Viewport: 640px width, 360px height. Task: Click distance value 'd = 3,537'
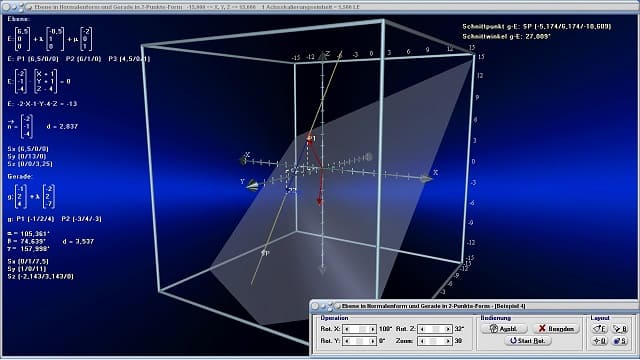(78, 241)
